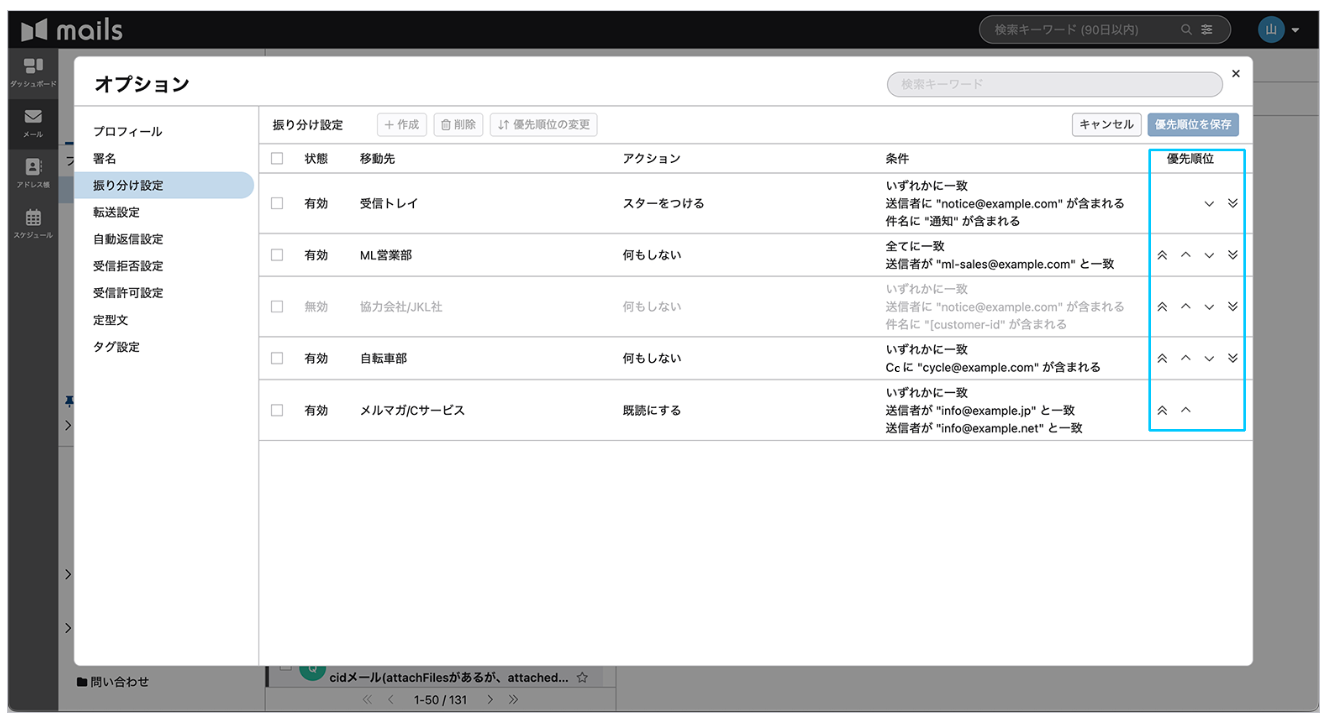The image size is (1336, 725).
Task: Check the ML営業部 rule checkbox
Action: click(277, 255)
